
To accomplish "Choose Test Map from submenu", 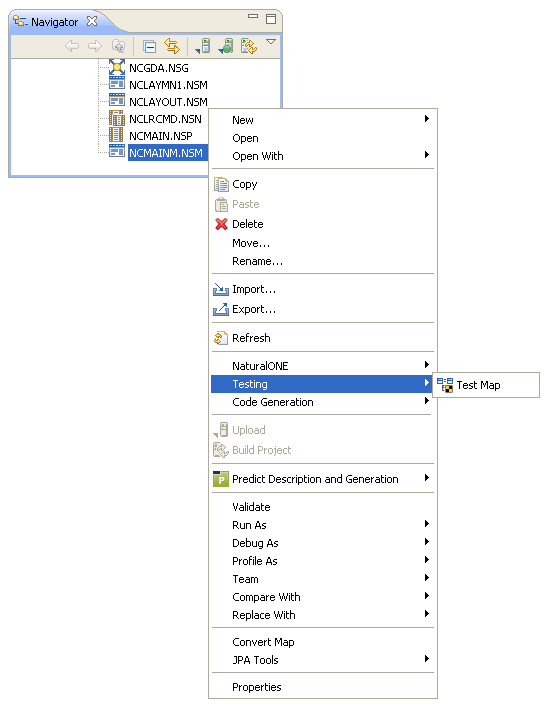I will pos(486,385).
